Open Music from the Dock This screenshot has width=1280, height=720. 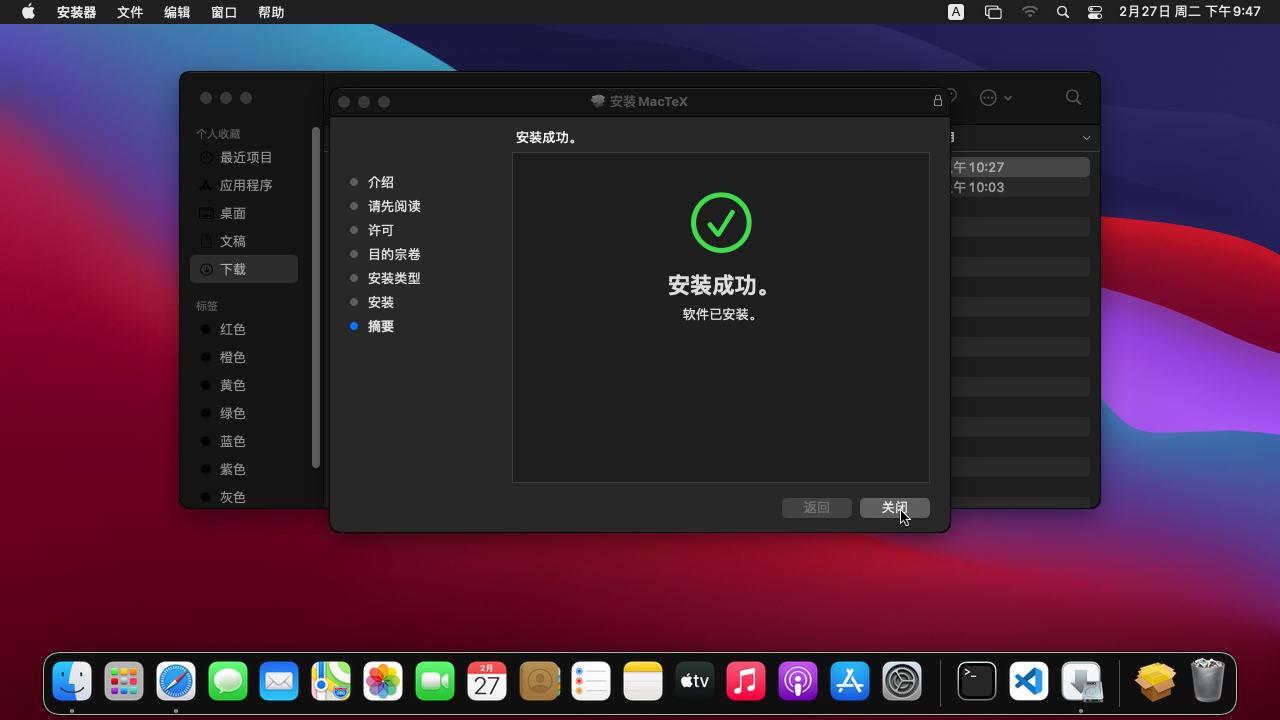pyautogui.click(x=746, y=682)
